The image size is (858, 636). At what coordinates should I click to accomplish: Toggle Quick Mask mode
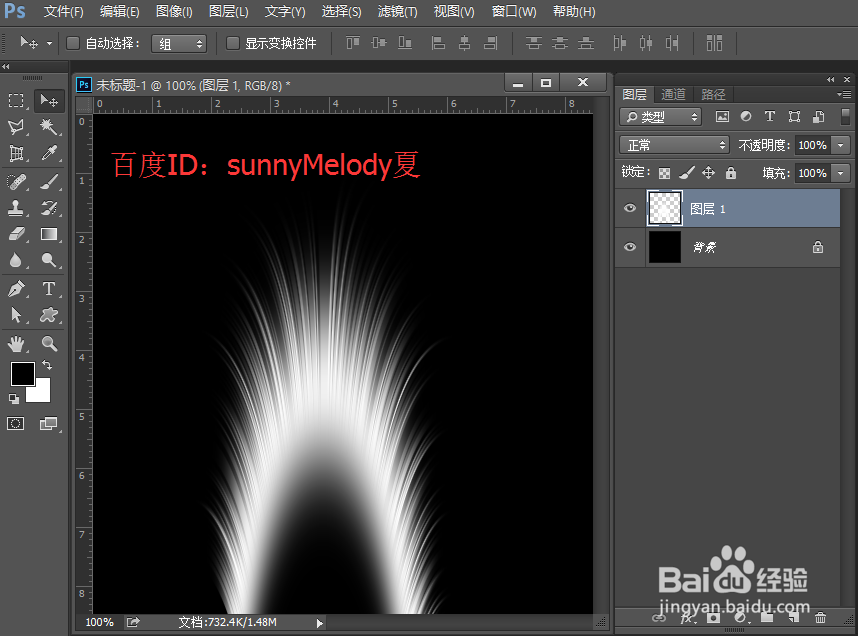click(15, 424)
